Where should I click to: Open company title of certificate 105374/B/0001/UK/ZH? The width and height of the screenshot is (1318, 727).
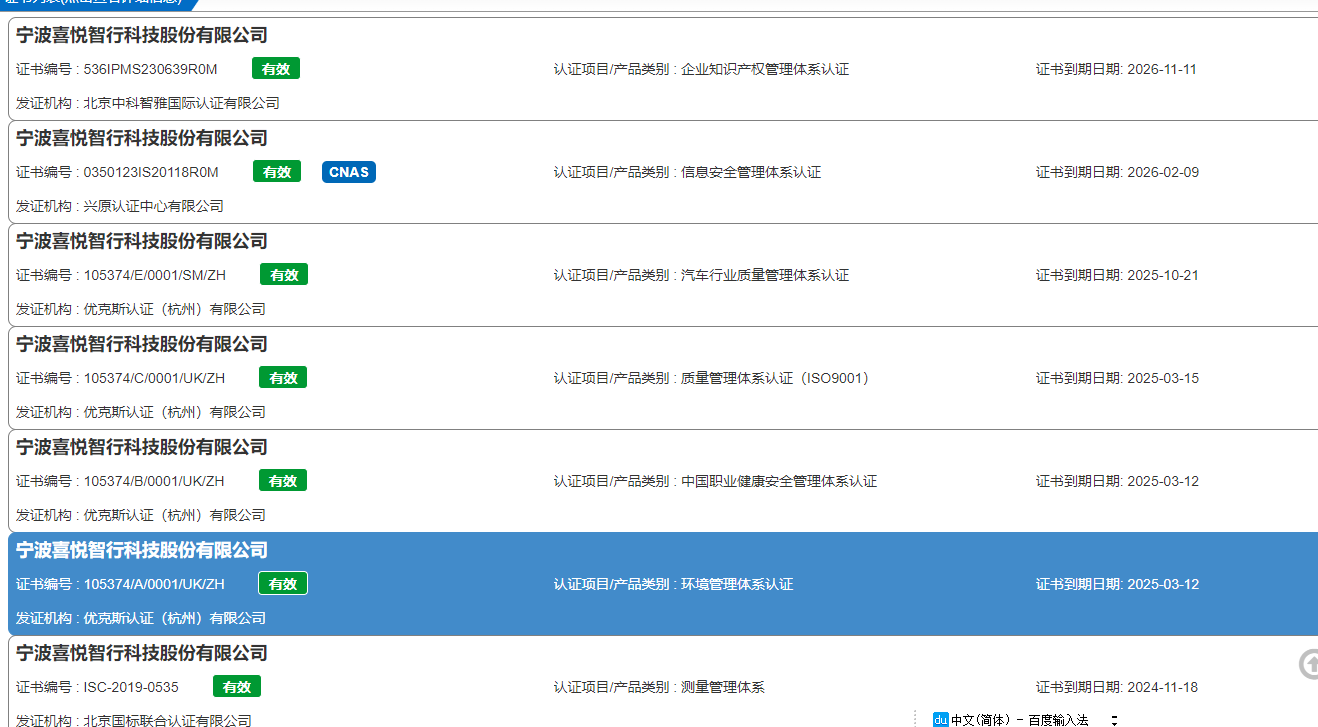pyautogui.click(x=142, y=447)
